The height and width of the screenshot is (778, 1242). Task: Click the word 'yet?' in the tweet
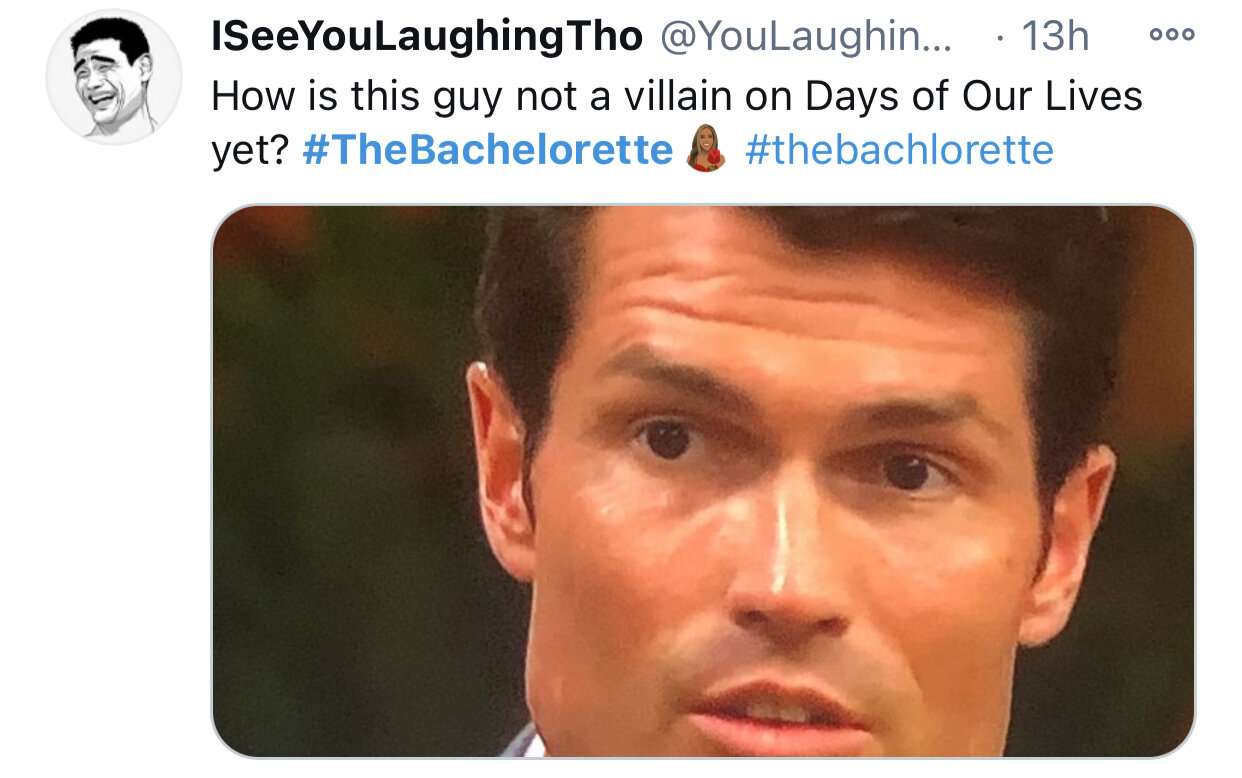point(251,150)
